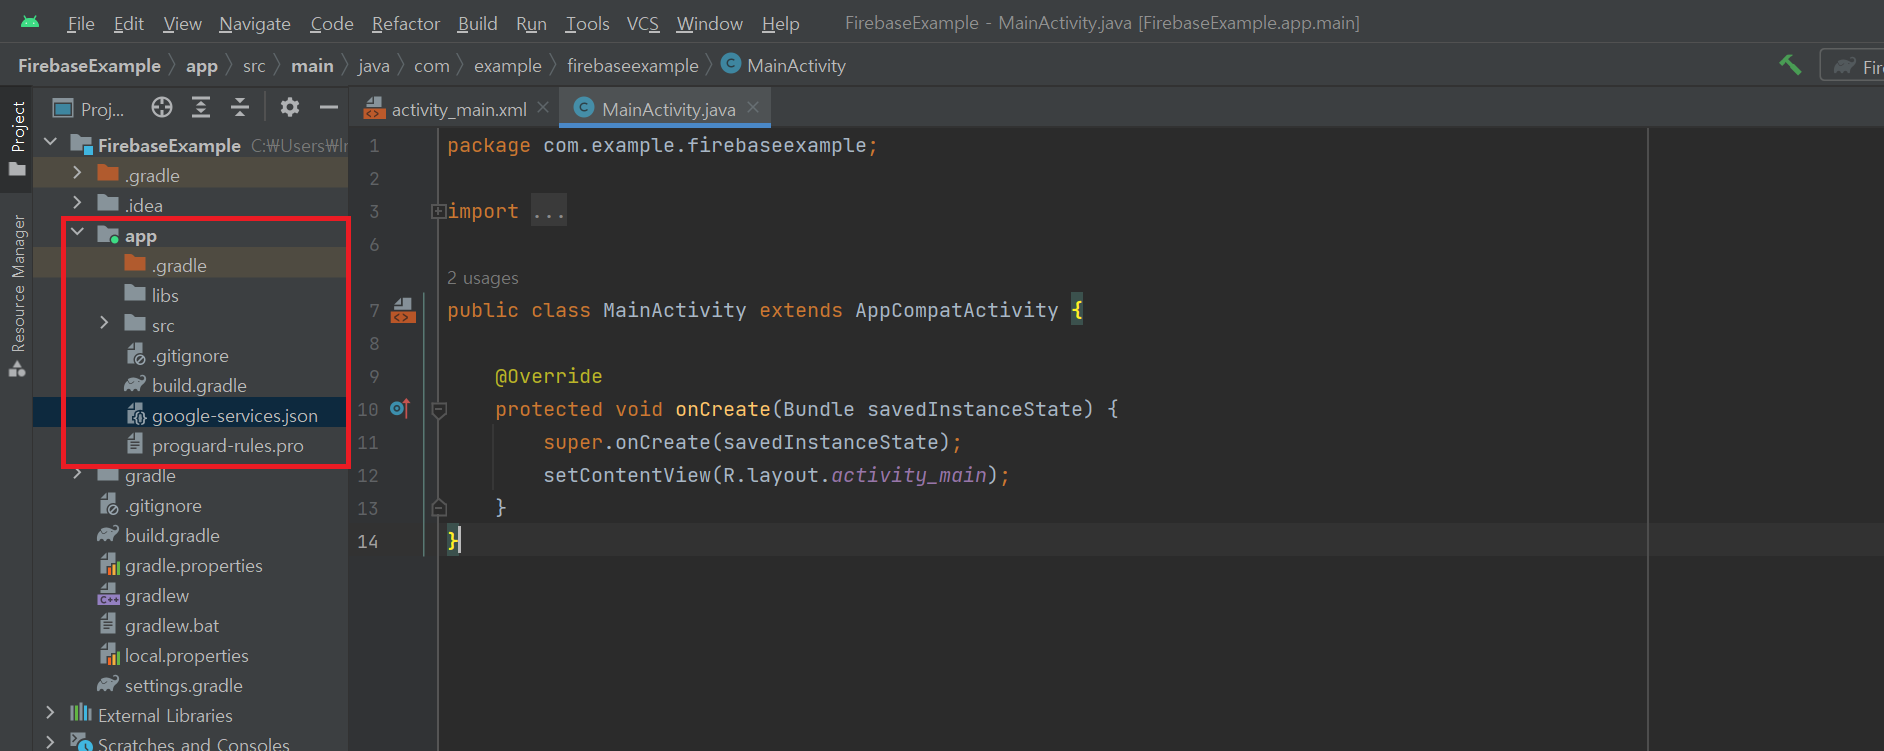Screen dimensions: 1884x751
Task: Click the MainActivity breadcrumb
Action: point(784,66)
